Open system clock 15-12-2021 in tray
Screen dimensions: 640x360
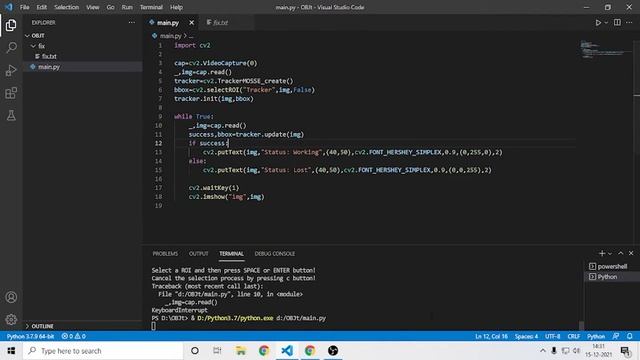[598, 351]
